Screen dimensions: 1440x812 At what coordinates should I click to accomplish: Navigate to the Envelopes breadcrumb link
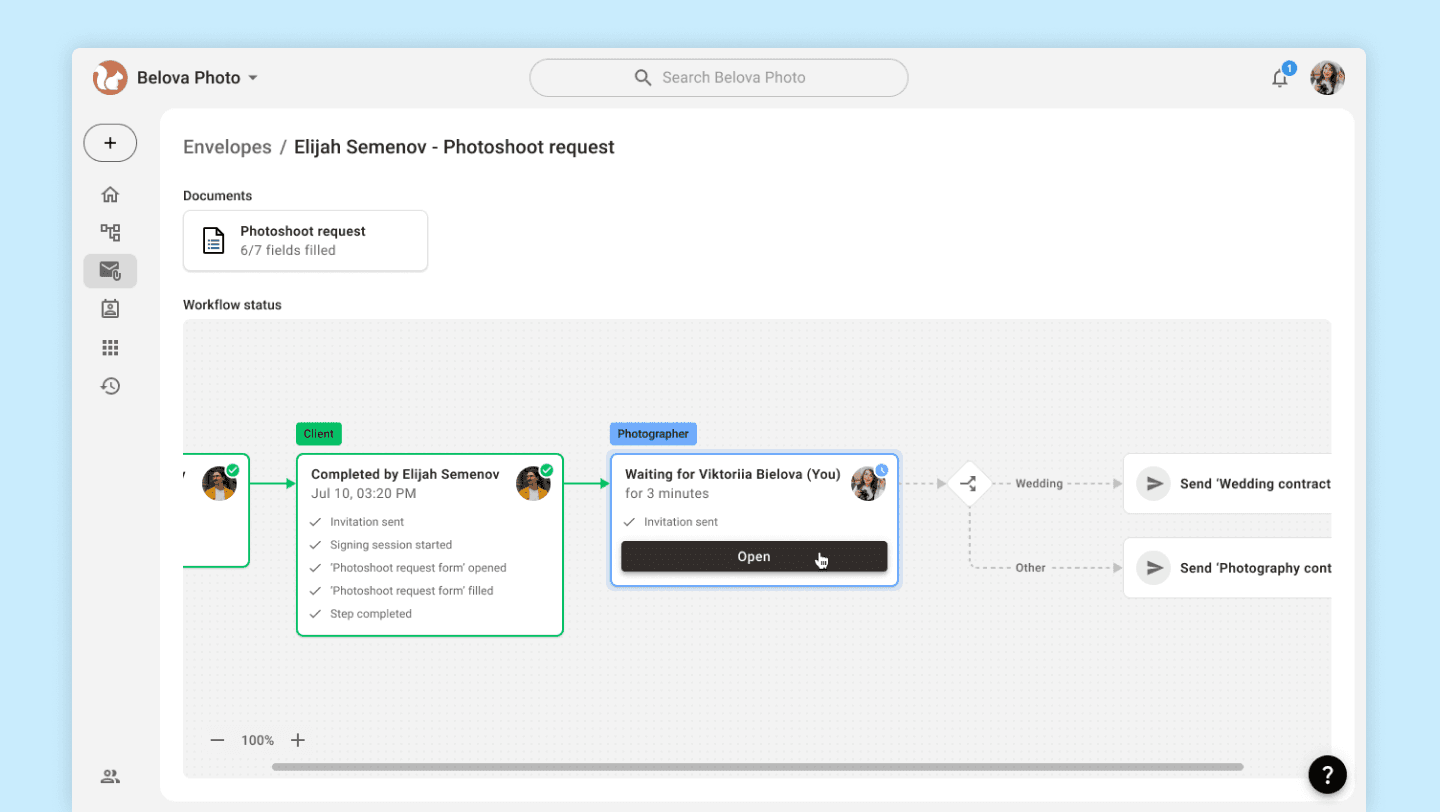[227, 147]
